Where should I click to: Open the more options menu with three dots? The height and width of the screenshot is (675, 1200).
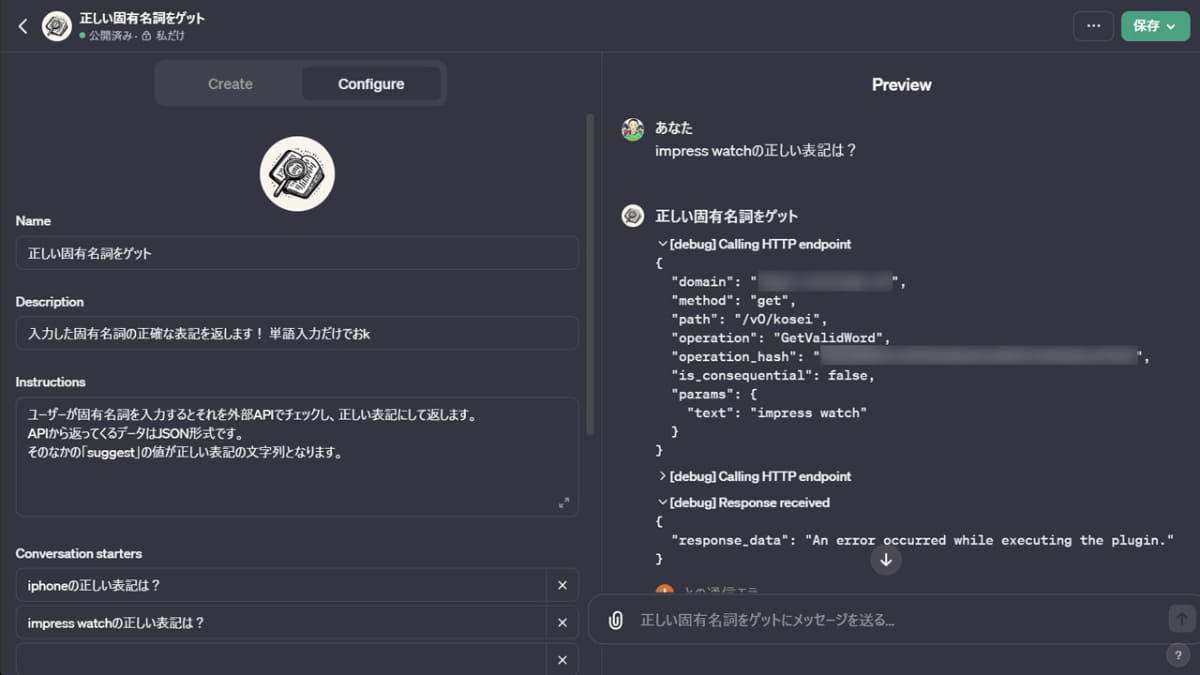1093,25
